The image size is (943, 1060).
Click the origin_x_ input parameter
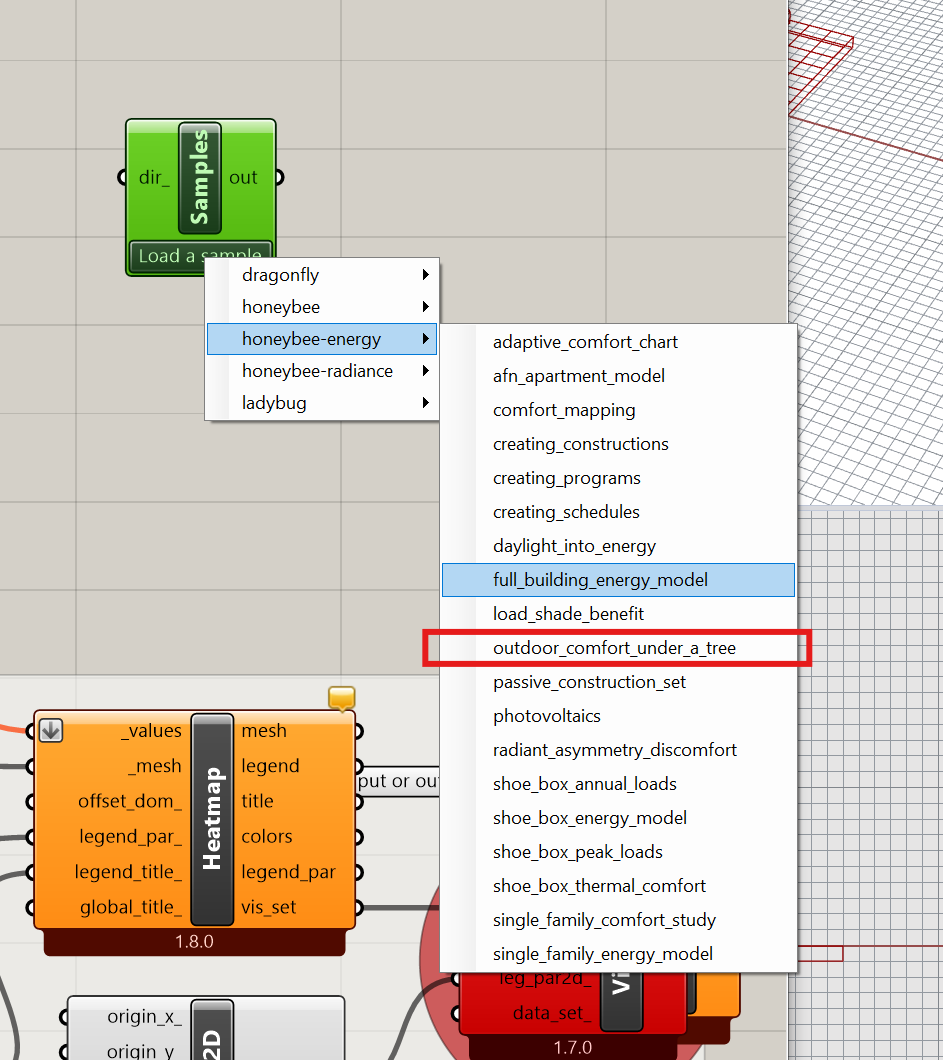144,1017
